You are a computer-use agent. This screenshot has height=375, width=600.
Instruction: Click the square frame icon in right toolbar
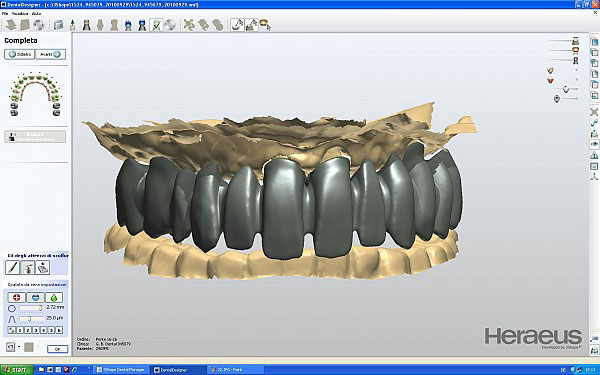594,166
